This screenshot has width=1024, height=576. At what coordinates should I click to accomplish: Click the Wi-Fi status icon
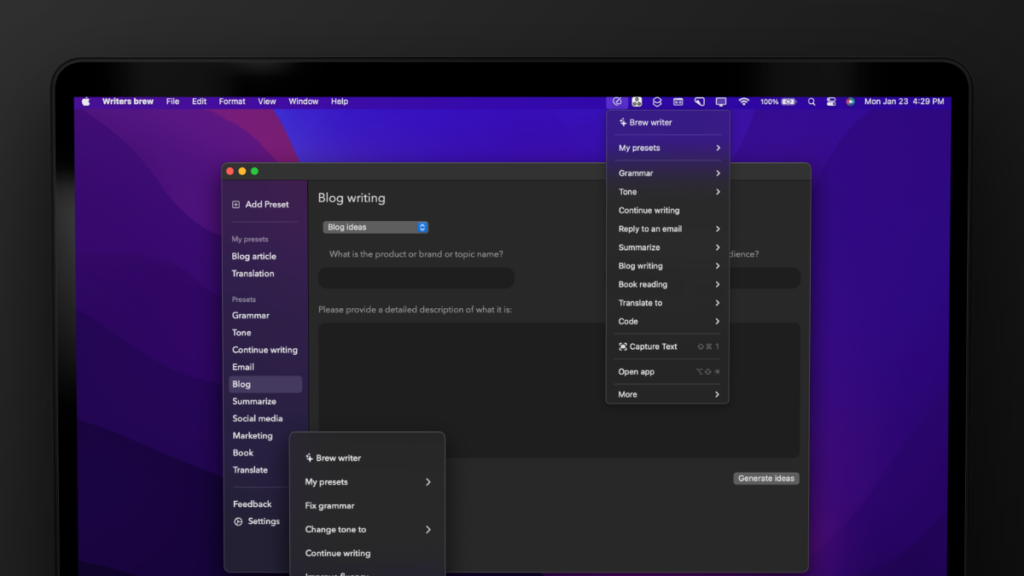coord(744,101)
